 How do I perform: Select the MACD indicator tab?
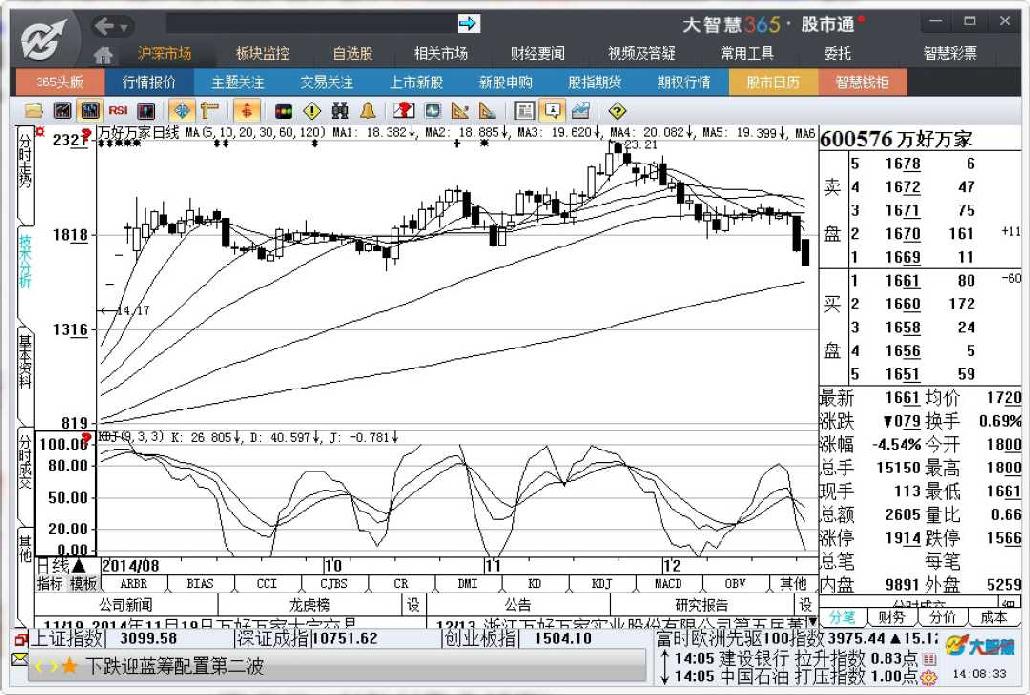coord(668,583)
